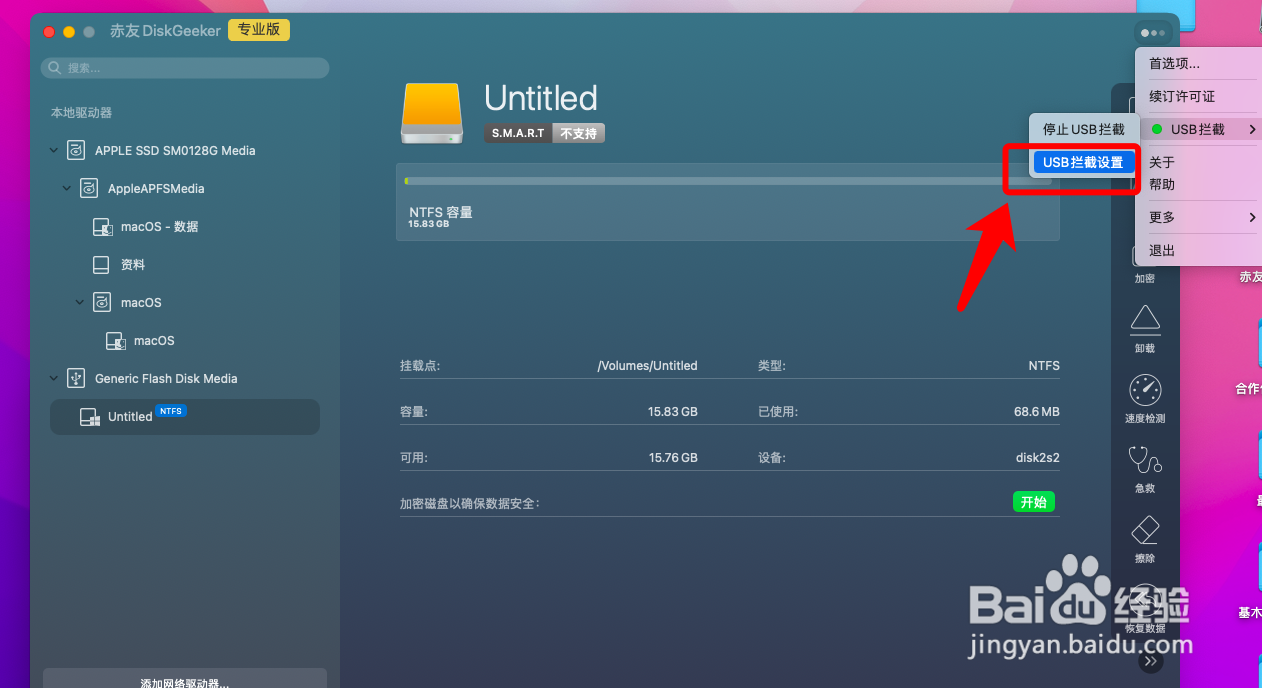
Task: Click the 15.83 GB capacity value
Action: point(672,411)
